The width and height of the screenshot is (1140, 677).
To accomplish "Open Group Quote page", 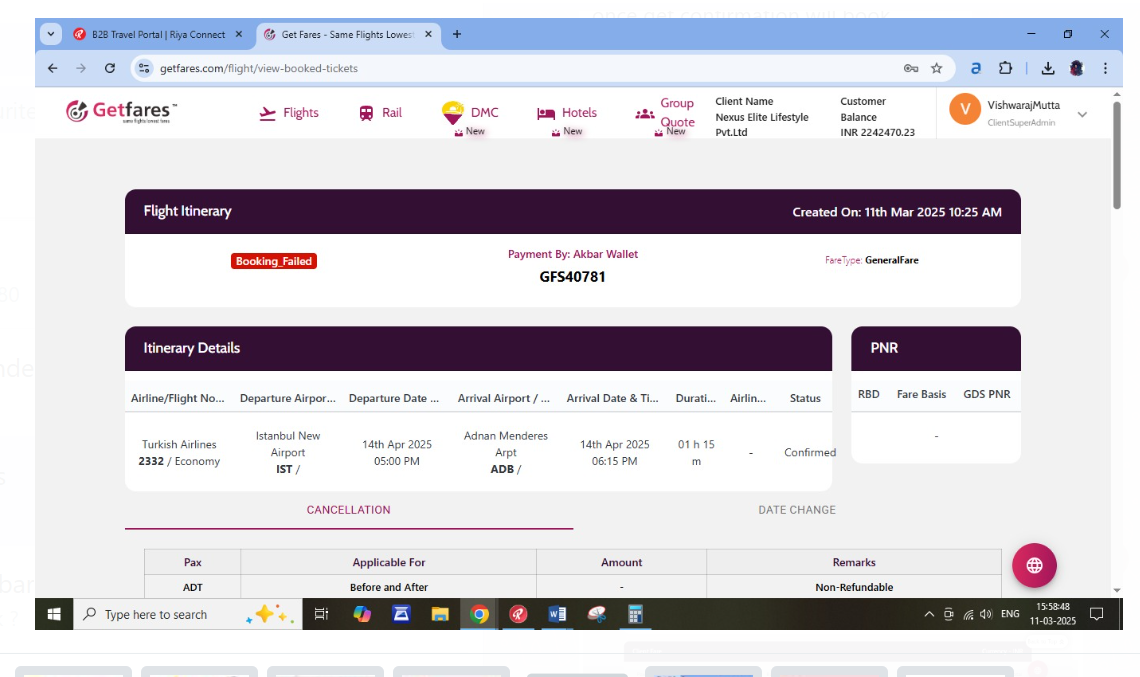I will coord(666,113).
